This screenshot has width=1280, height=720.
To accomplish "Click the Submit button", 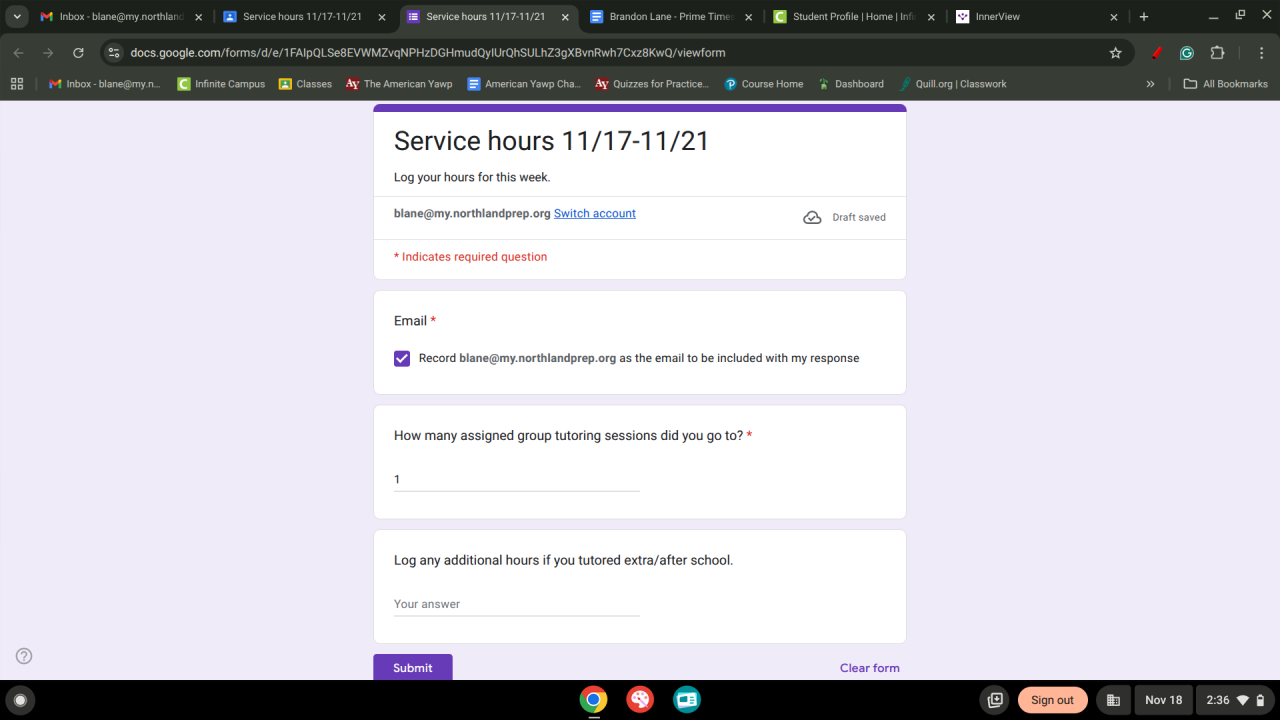I will point(413,667).
